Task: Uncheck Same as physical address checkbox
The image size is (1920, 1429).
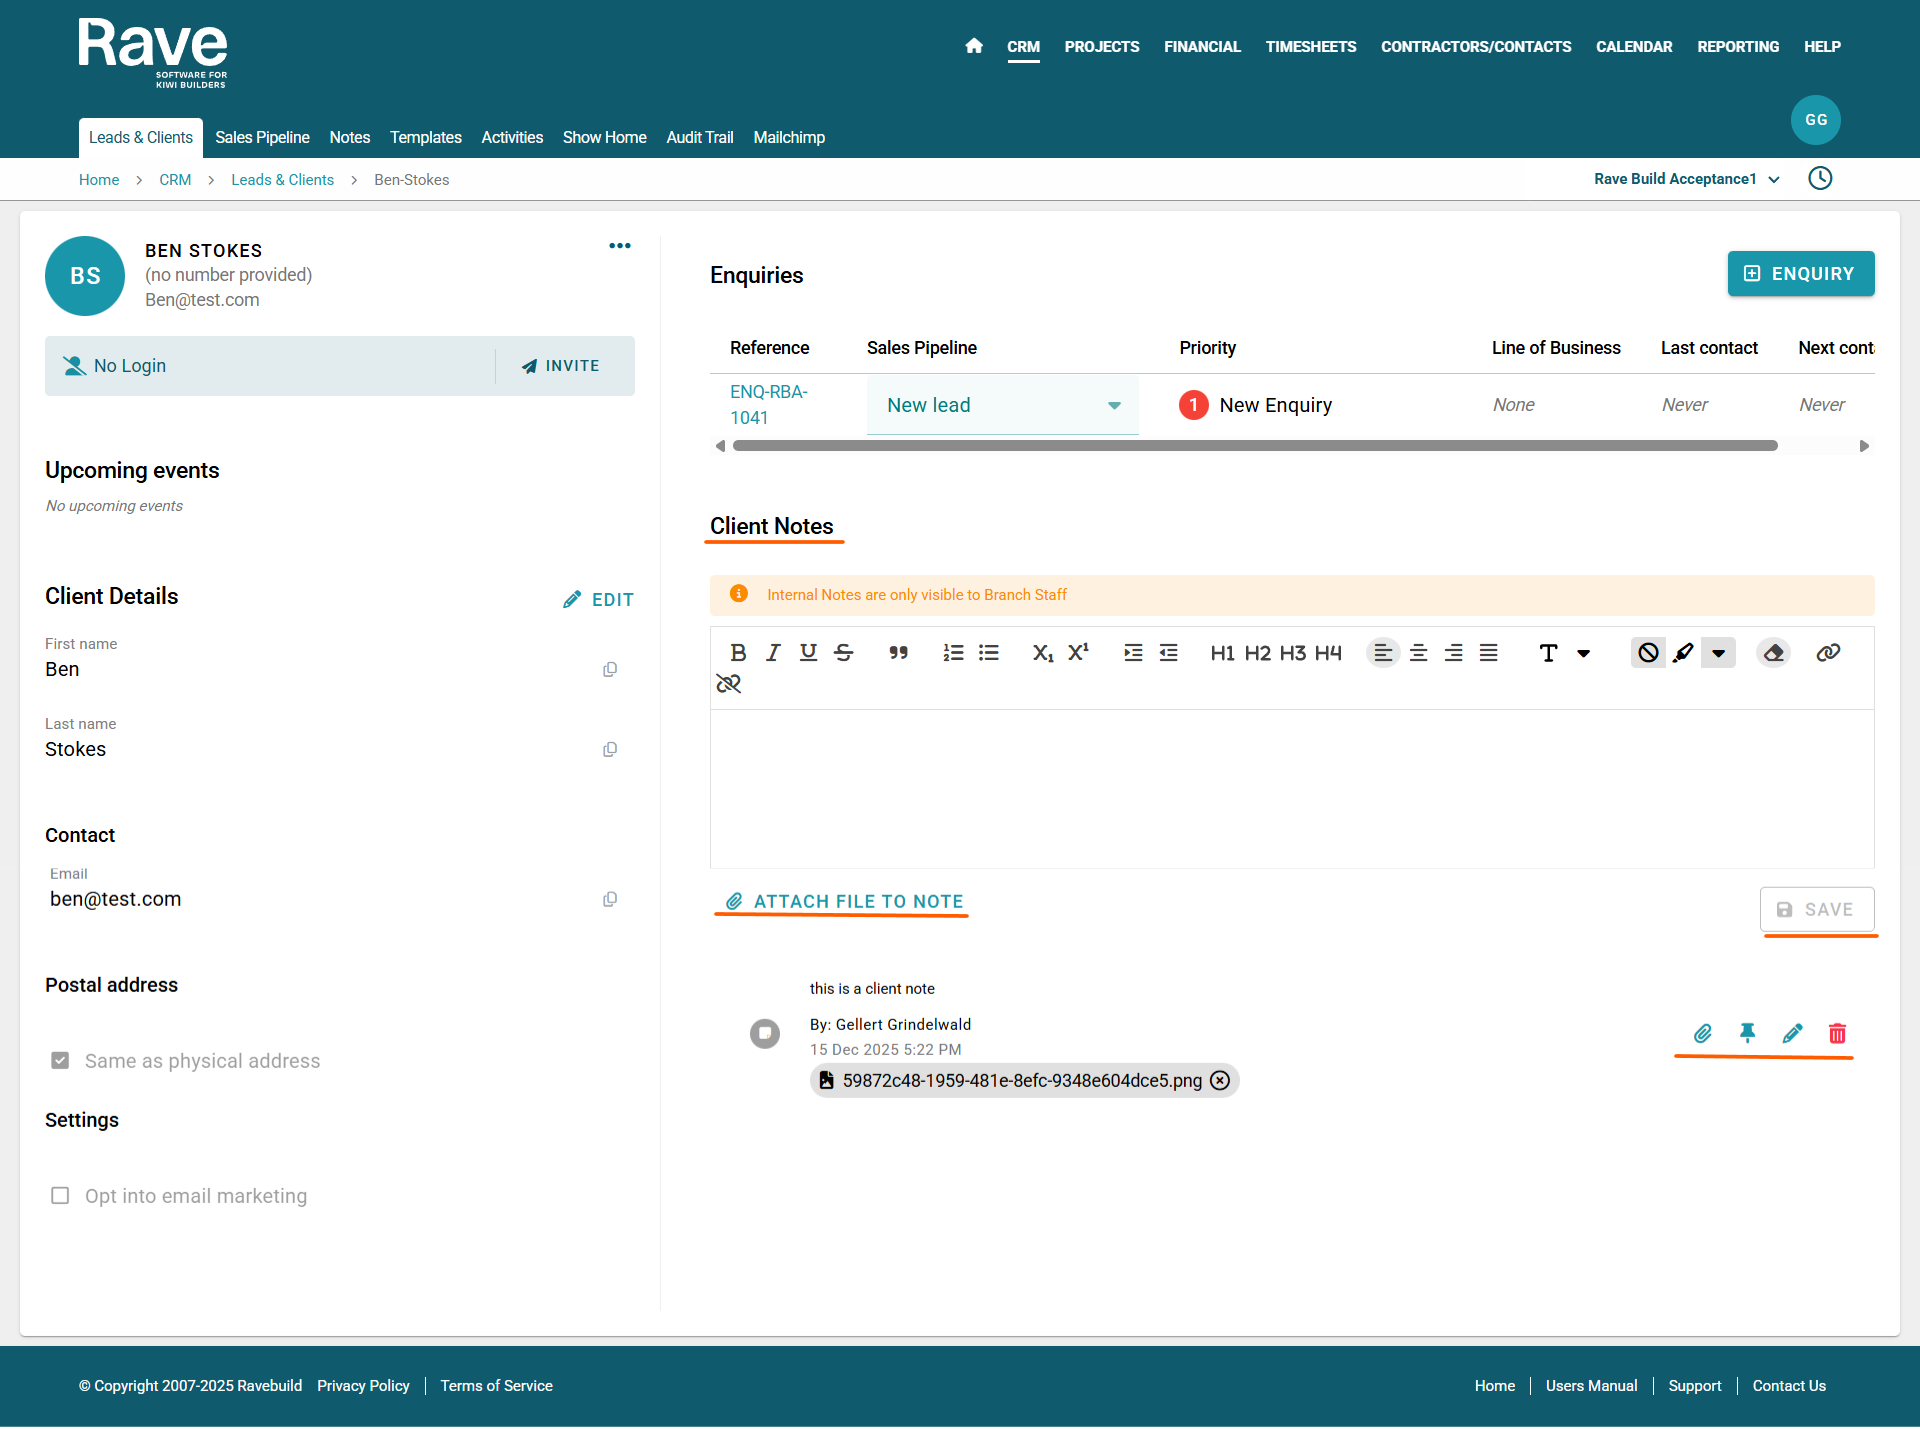Action: (x=60, y=1060)
